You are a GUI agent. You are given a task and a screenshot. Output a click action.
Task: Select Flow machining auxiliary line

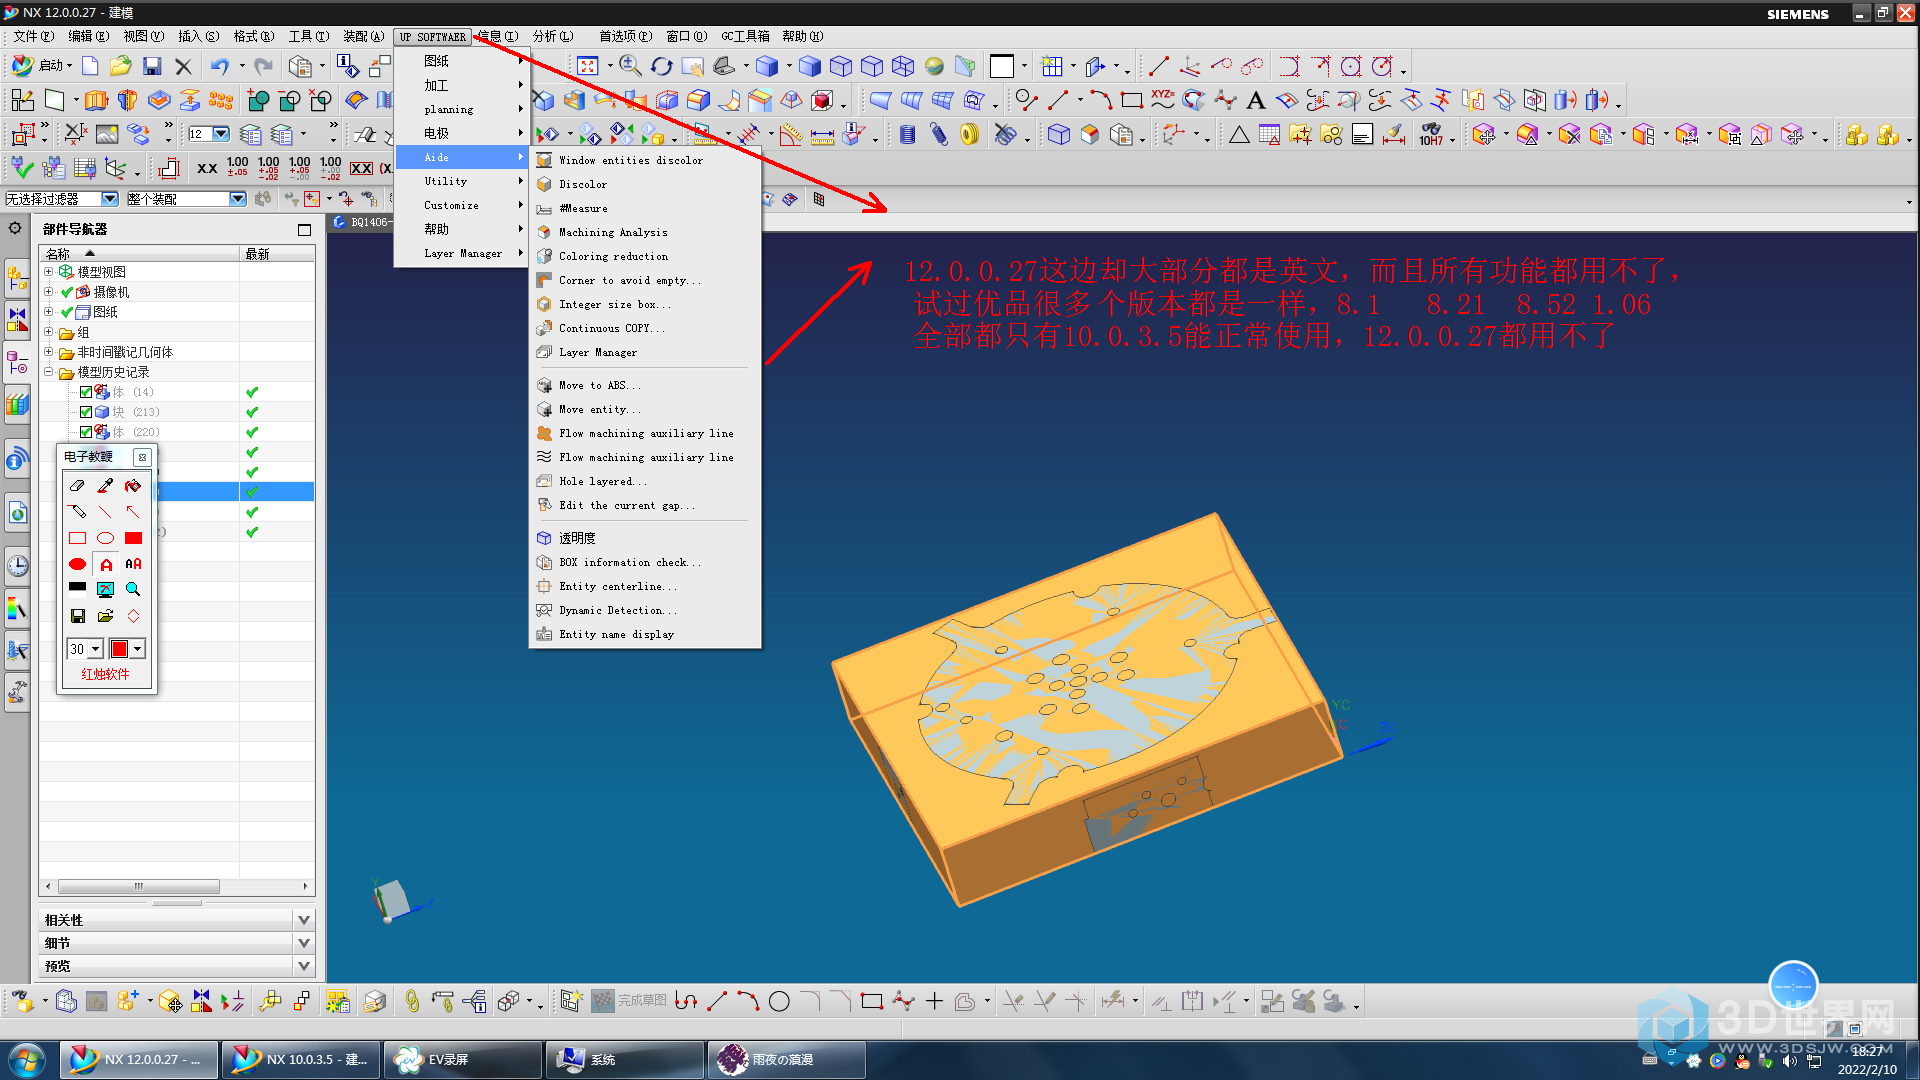[644, 433]
